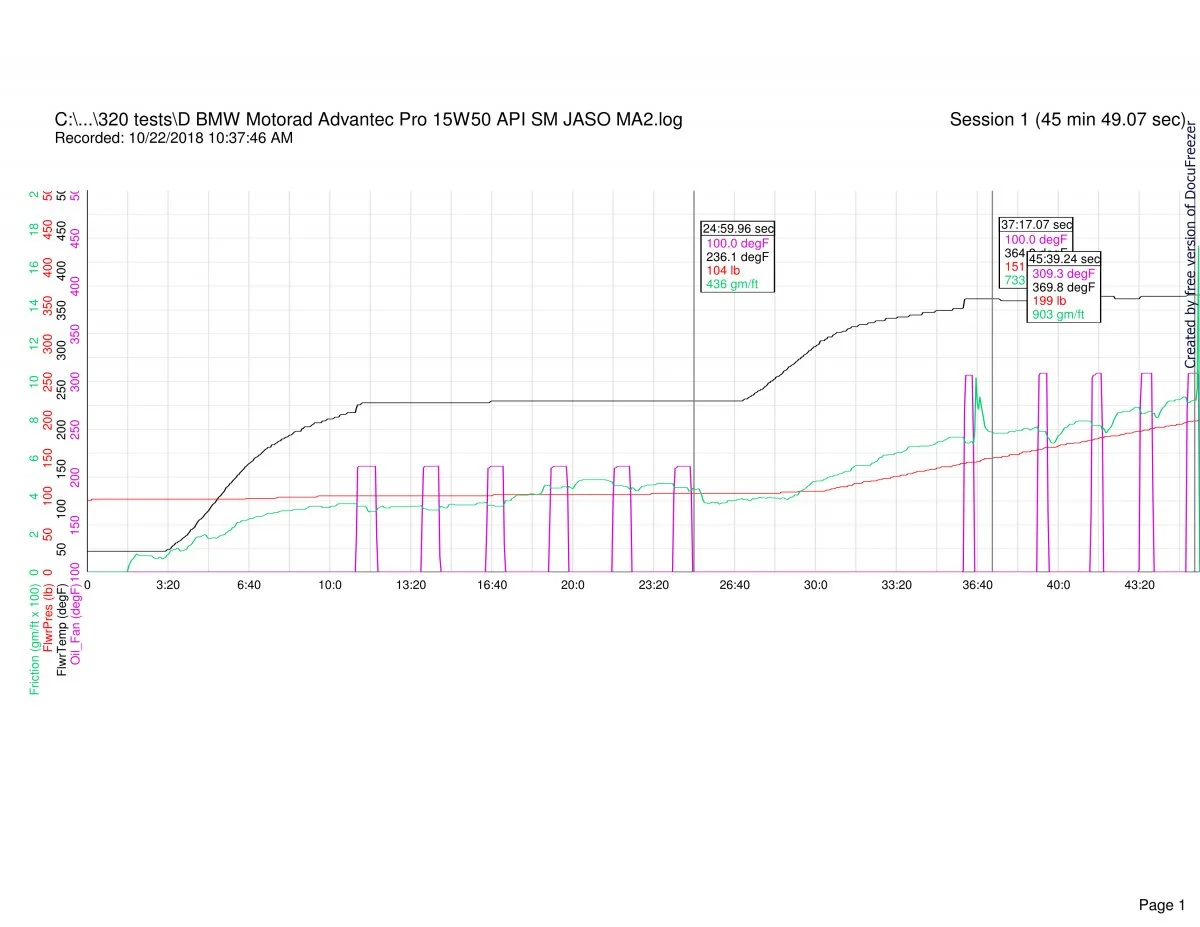Viewport: 1200px width, 927px height.
Task: Click the 13:20 time axis tick label
Action: tap(411, 585)
